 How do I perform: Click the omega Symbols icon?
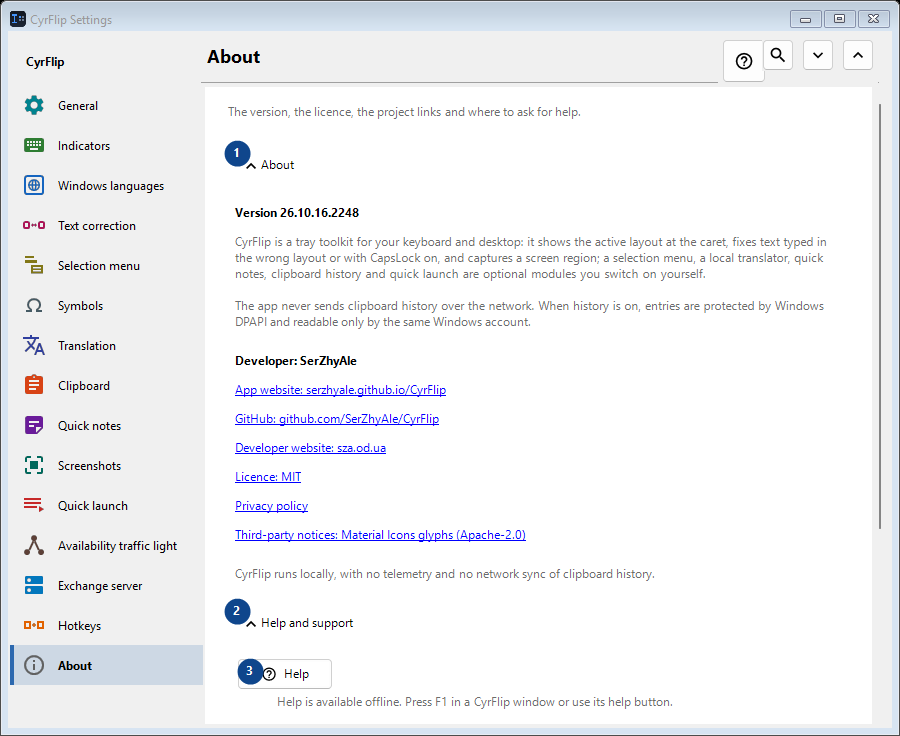[34, 305]
